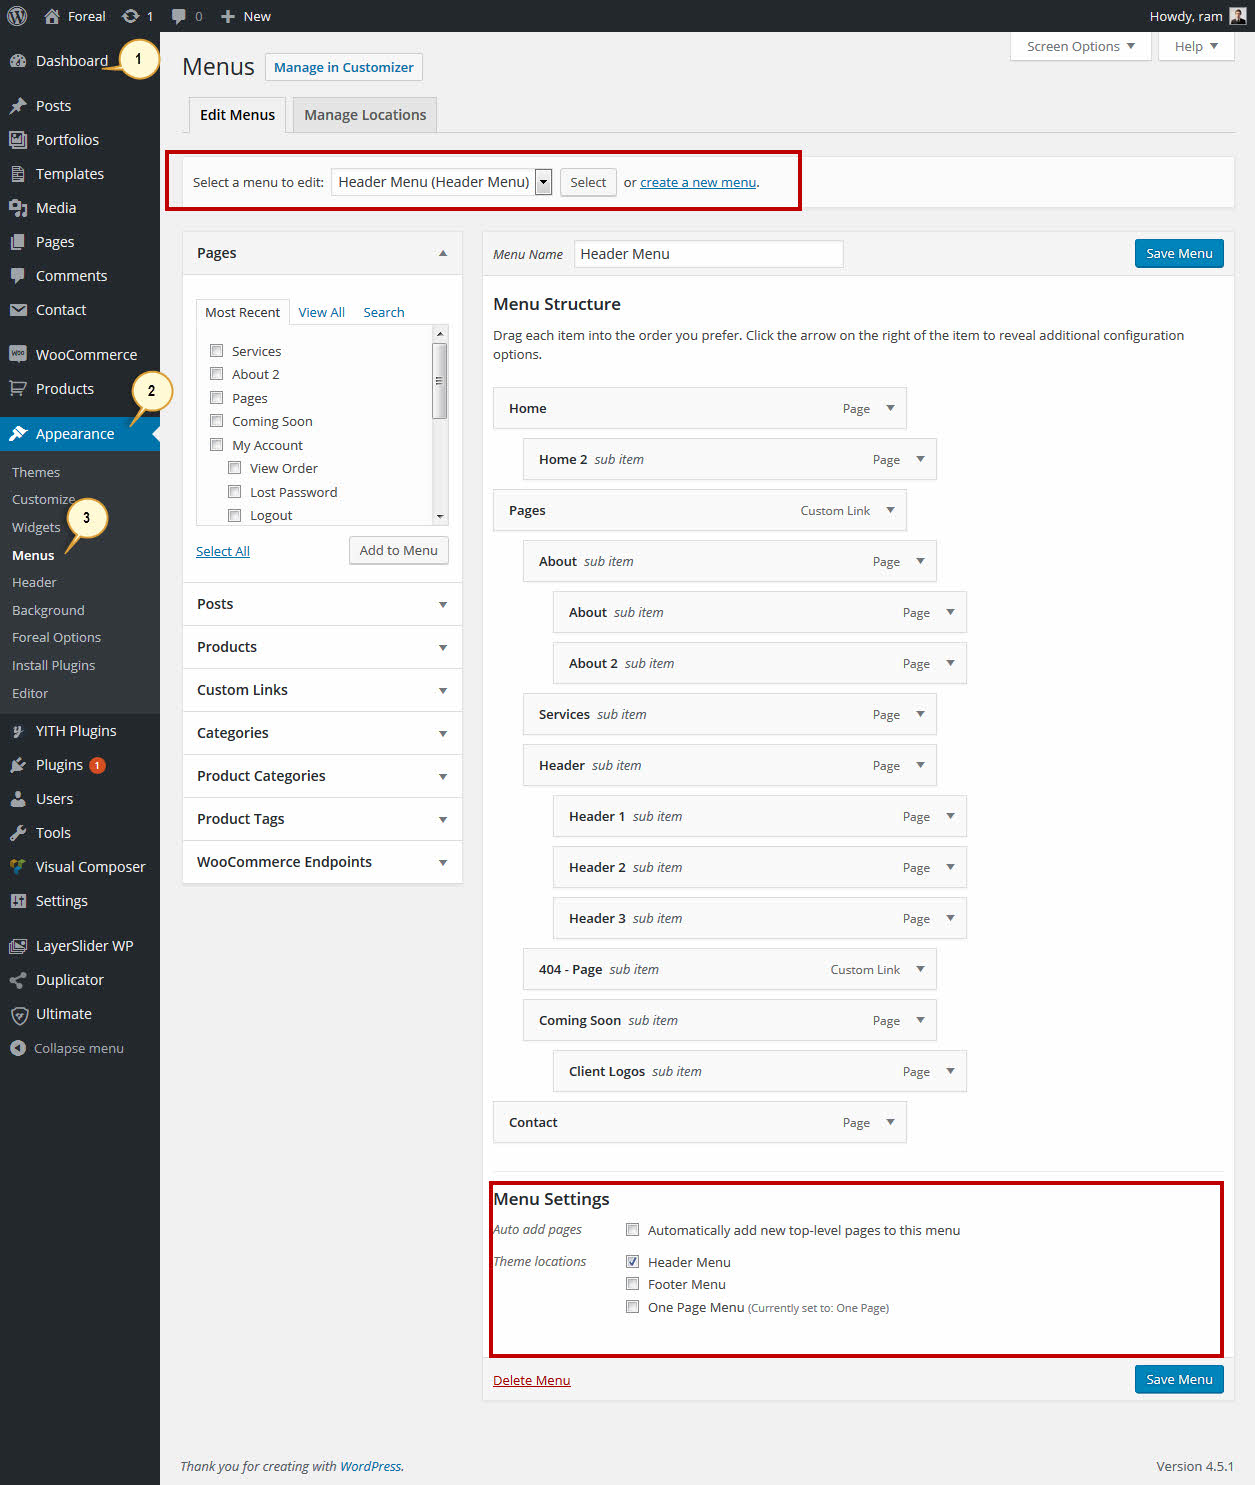Click the Contact envelope icon
This screenshot has height=1485, width=1255.
[x=18, y=310]
